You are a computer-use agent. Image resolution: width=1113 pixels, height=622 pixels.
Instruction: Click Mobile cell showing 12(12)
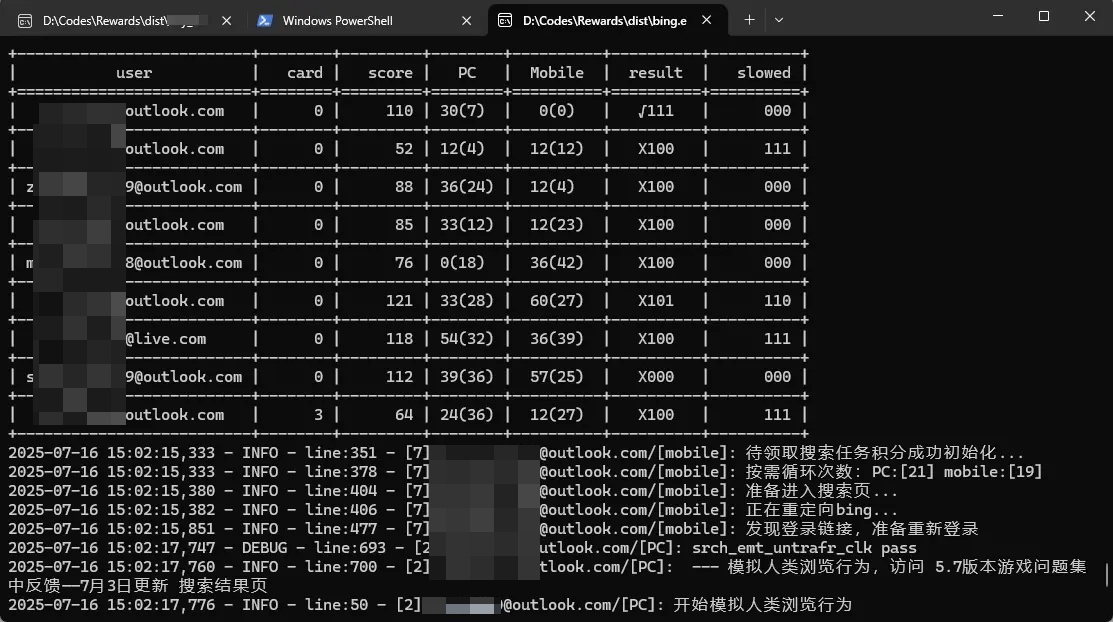[556, 148]
